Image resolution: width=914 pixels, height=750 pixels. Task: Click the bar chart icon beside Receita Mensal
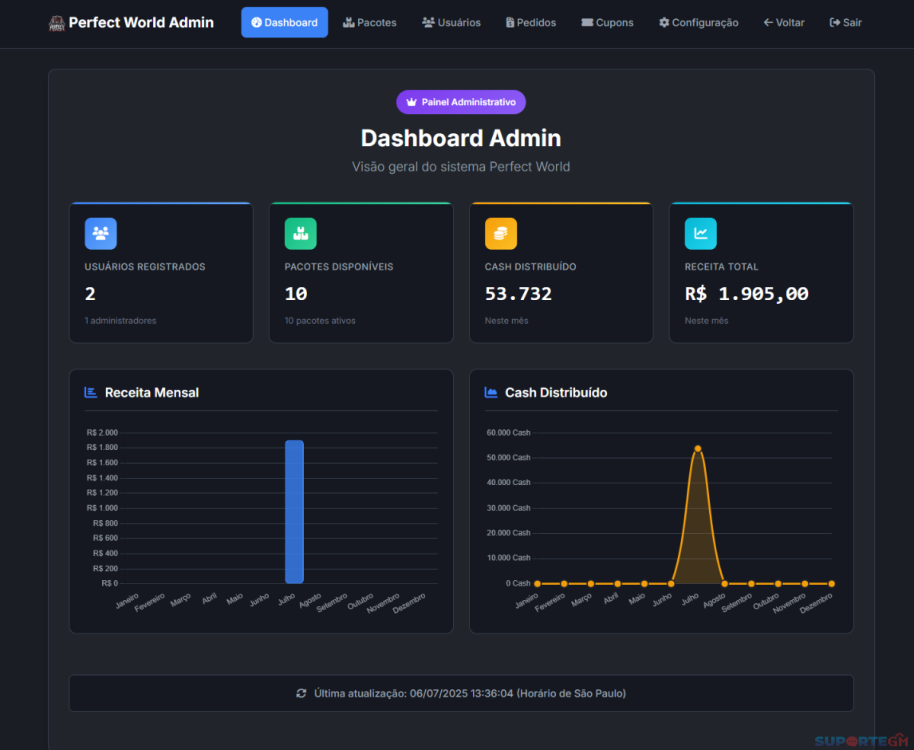tap(91, 393)
